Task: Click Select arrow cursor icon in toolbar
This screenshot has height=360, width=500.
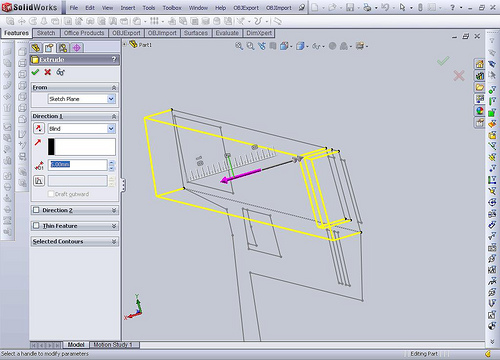Action: 403,7
